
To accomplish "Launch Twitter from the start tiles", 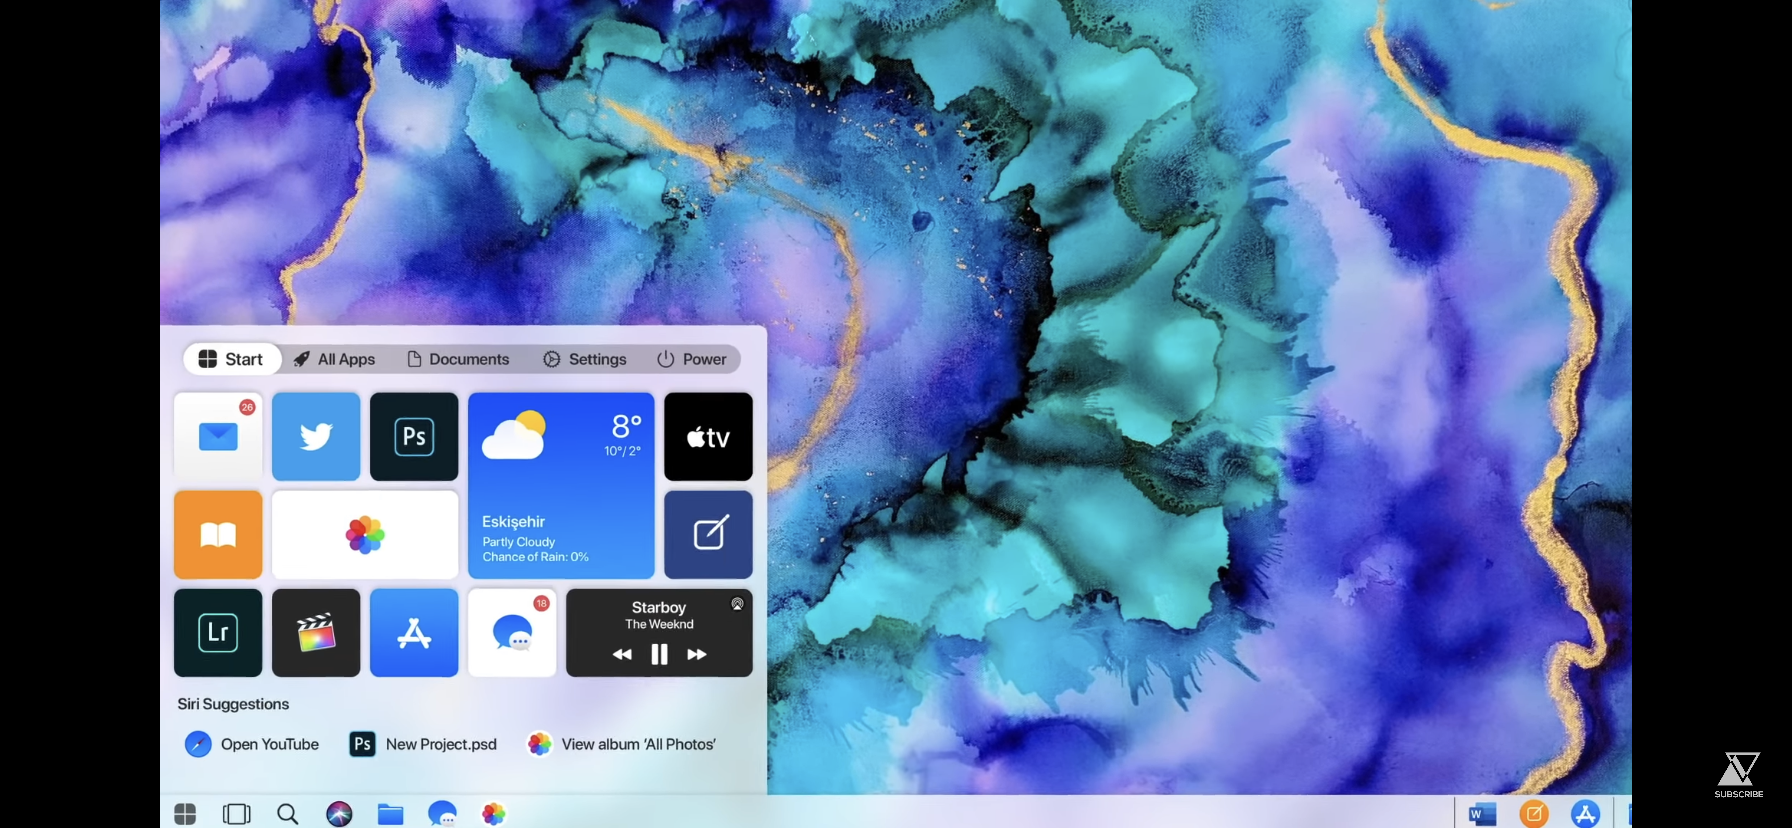I will click(x=316, y=437).
